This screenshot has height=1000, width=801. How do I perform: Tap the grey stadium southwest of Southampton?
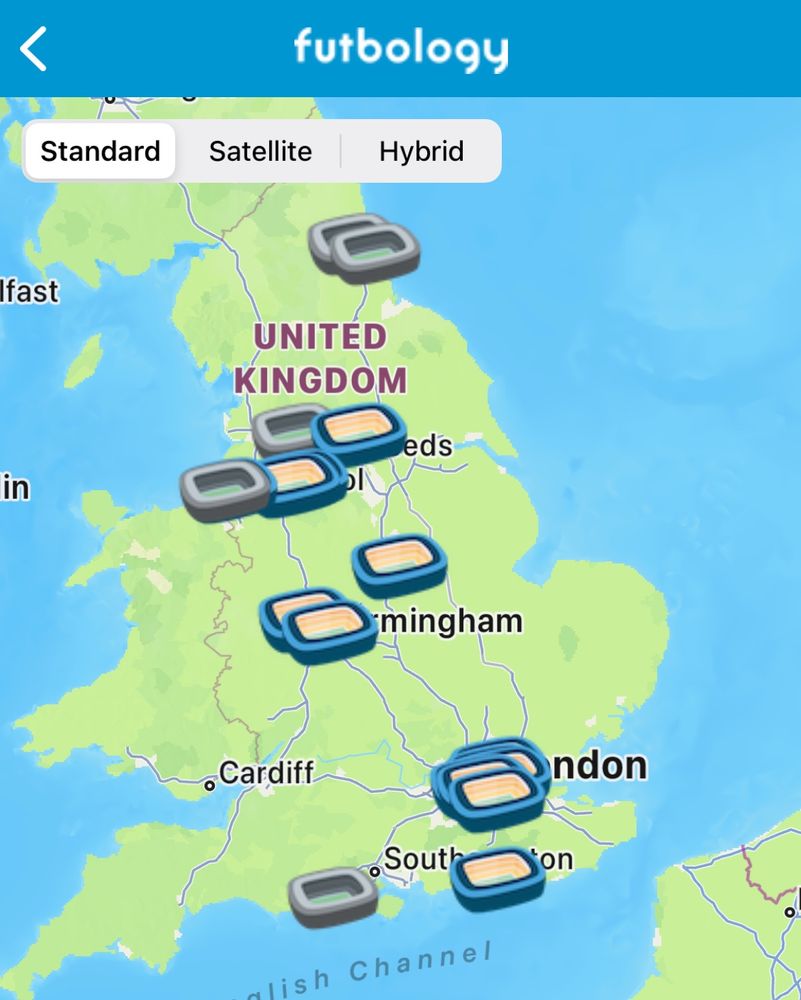[333, 897]
